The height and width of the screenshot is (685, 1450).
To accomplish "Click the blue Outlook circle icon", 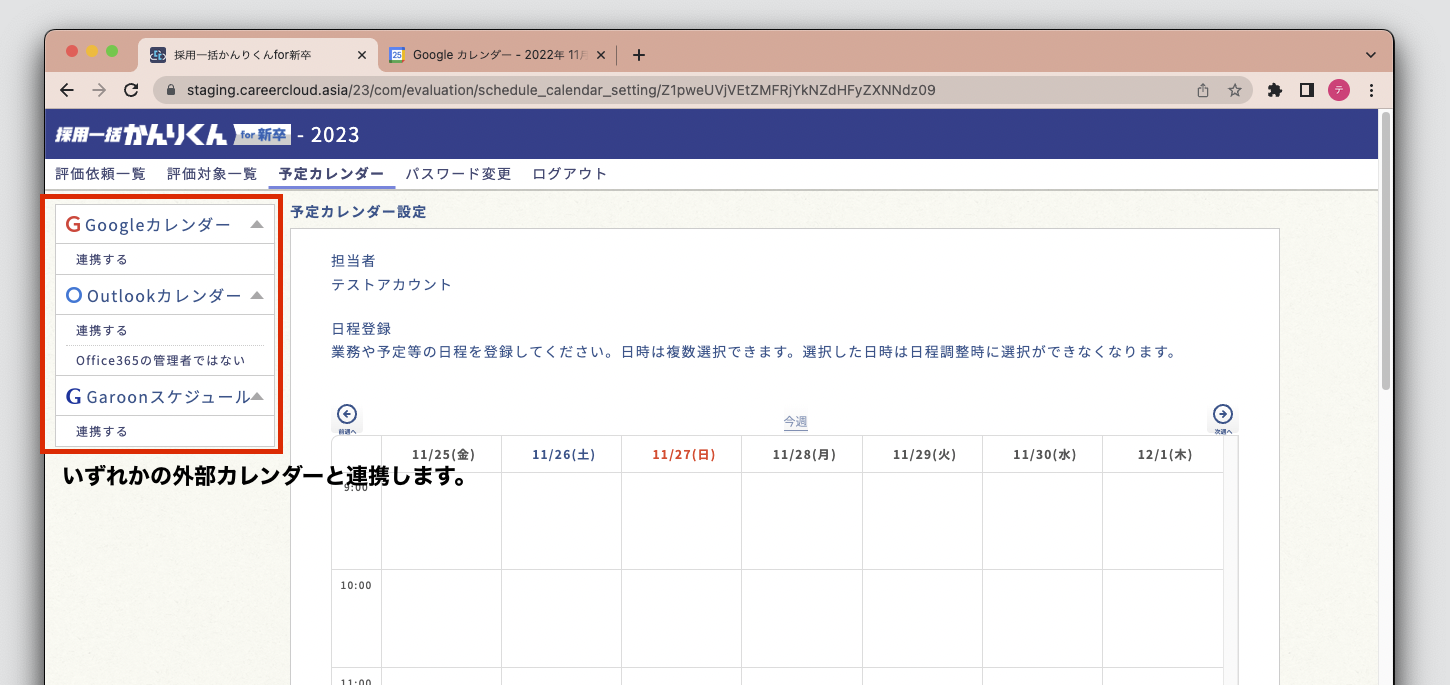I will 74,296.
